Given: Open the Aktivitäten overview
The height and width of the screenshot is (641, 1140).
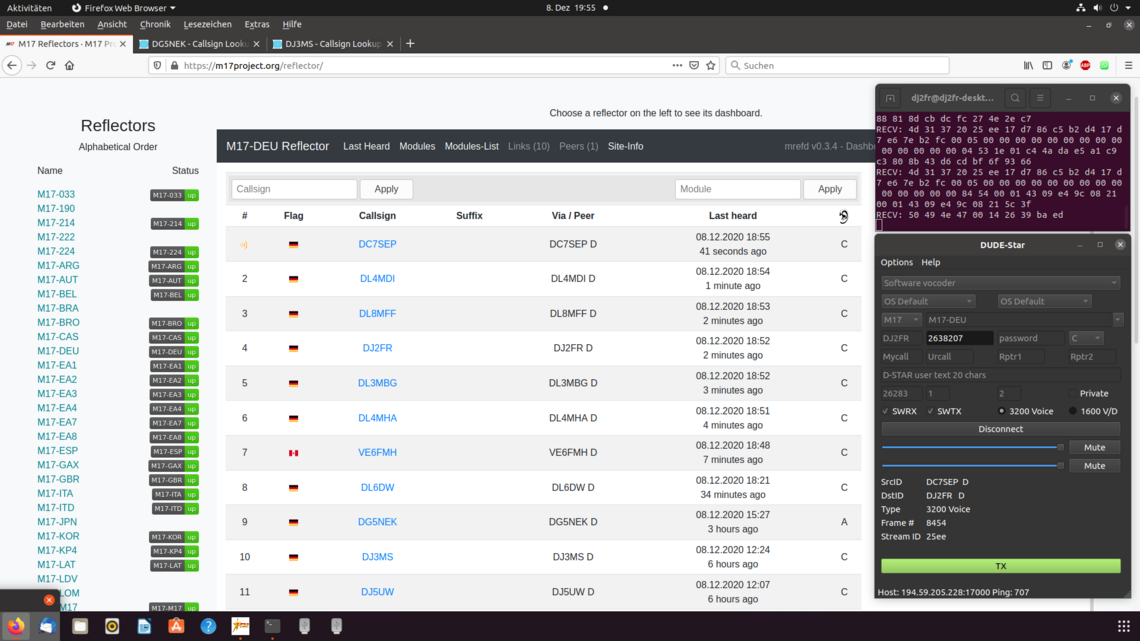Looking at the screenshot, I should point(30,8).
